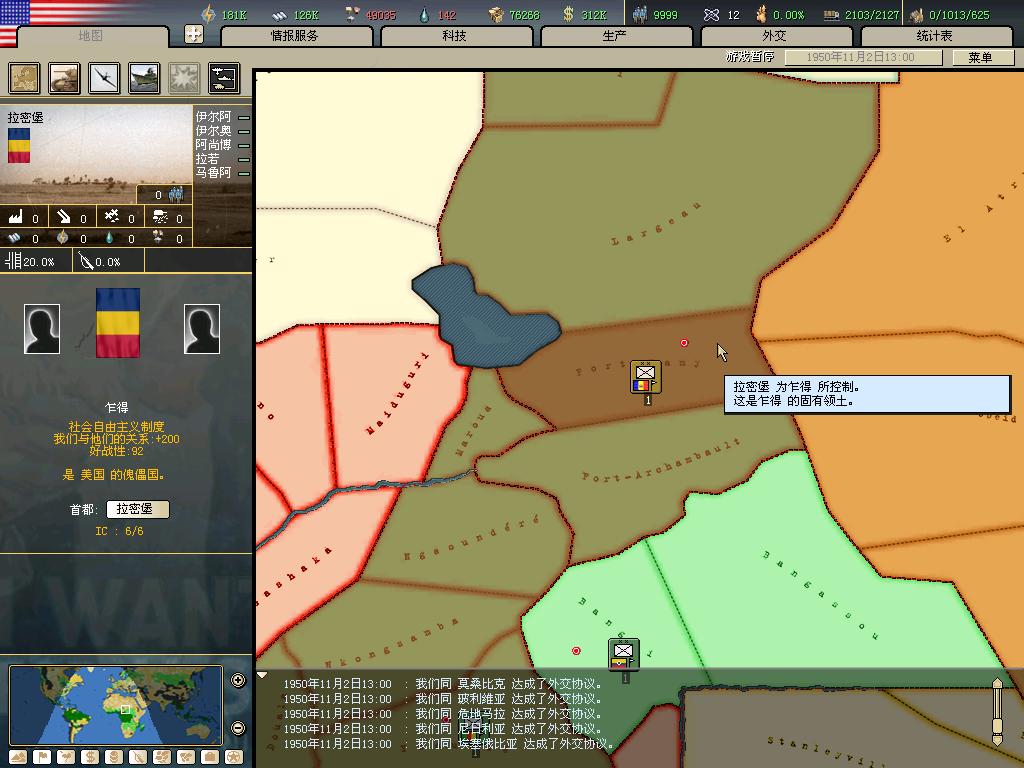Screen dimensions: 1024x768
Task: Switch to terrain map mode mountain icon
Action: tap(18, 757)
